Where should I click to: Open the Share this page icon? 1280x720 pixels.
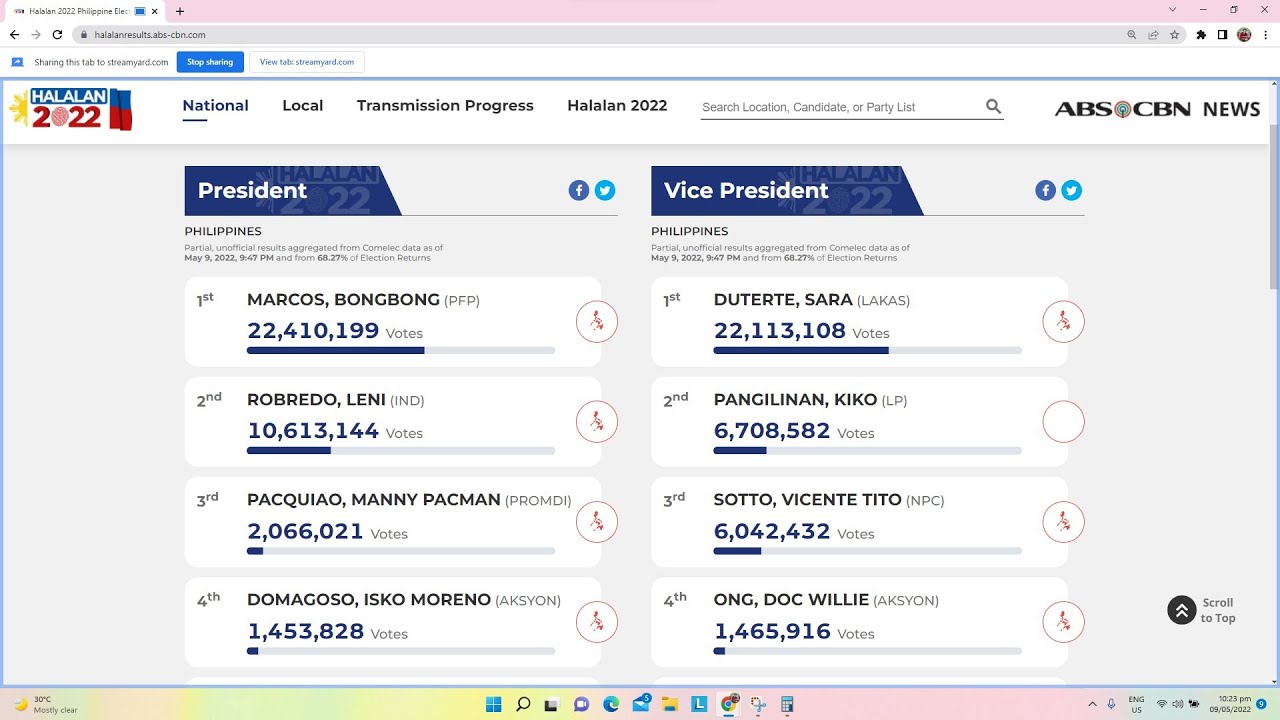(x=1153, y=34)
